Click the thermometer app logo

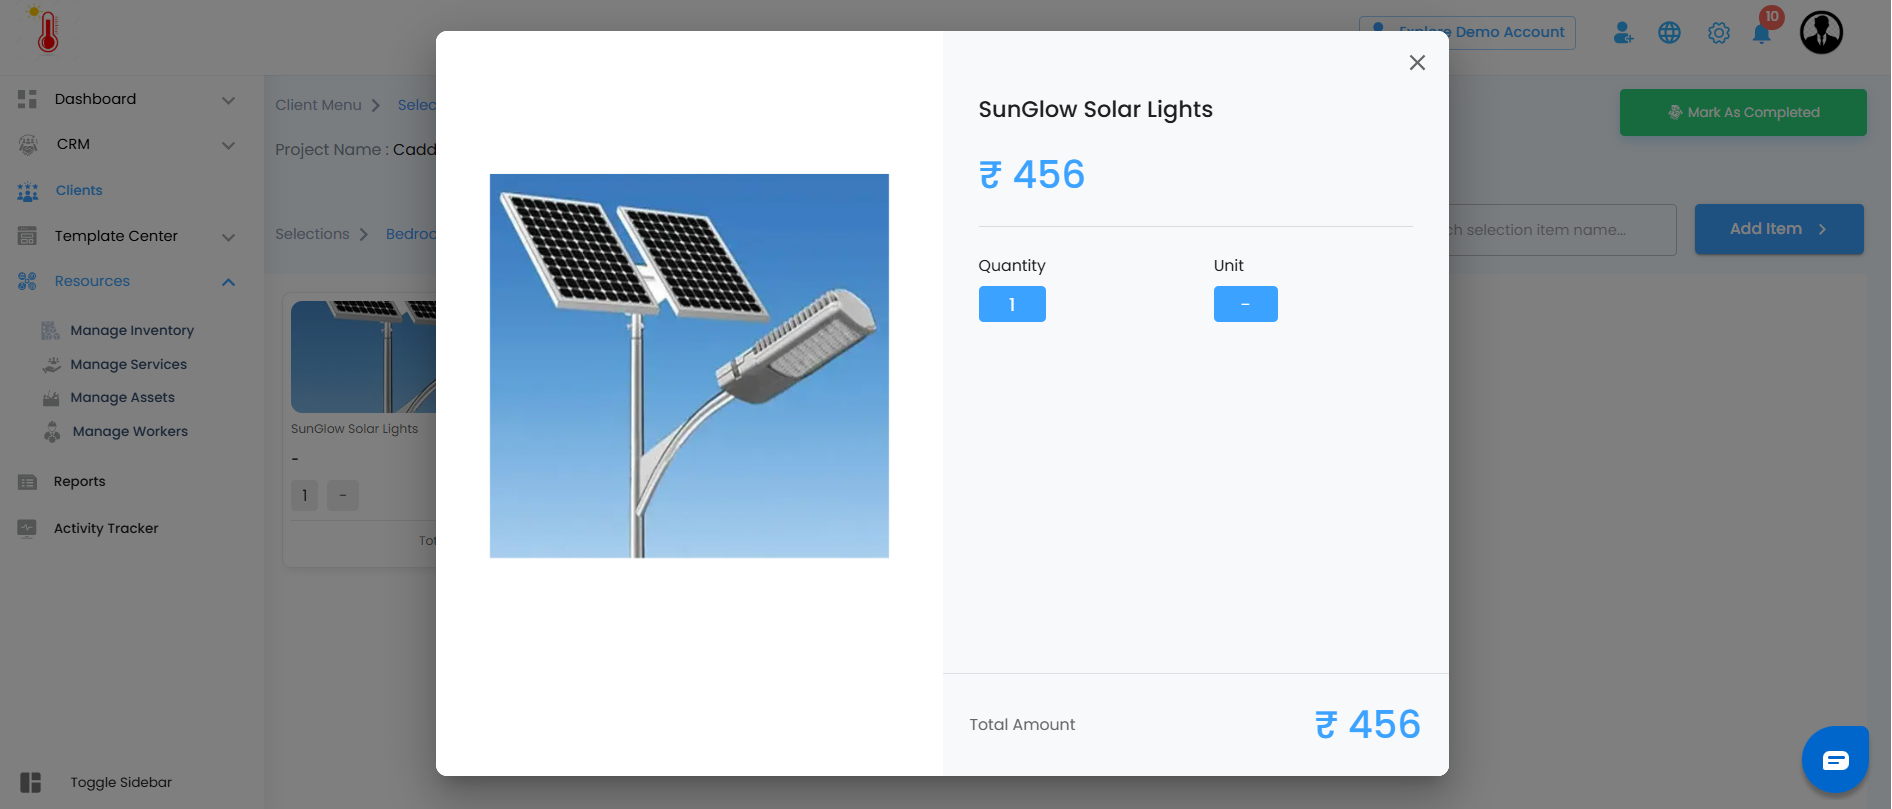pos(47,30)
